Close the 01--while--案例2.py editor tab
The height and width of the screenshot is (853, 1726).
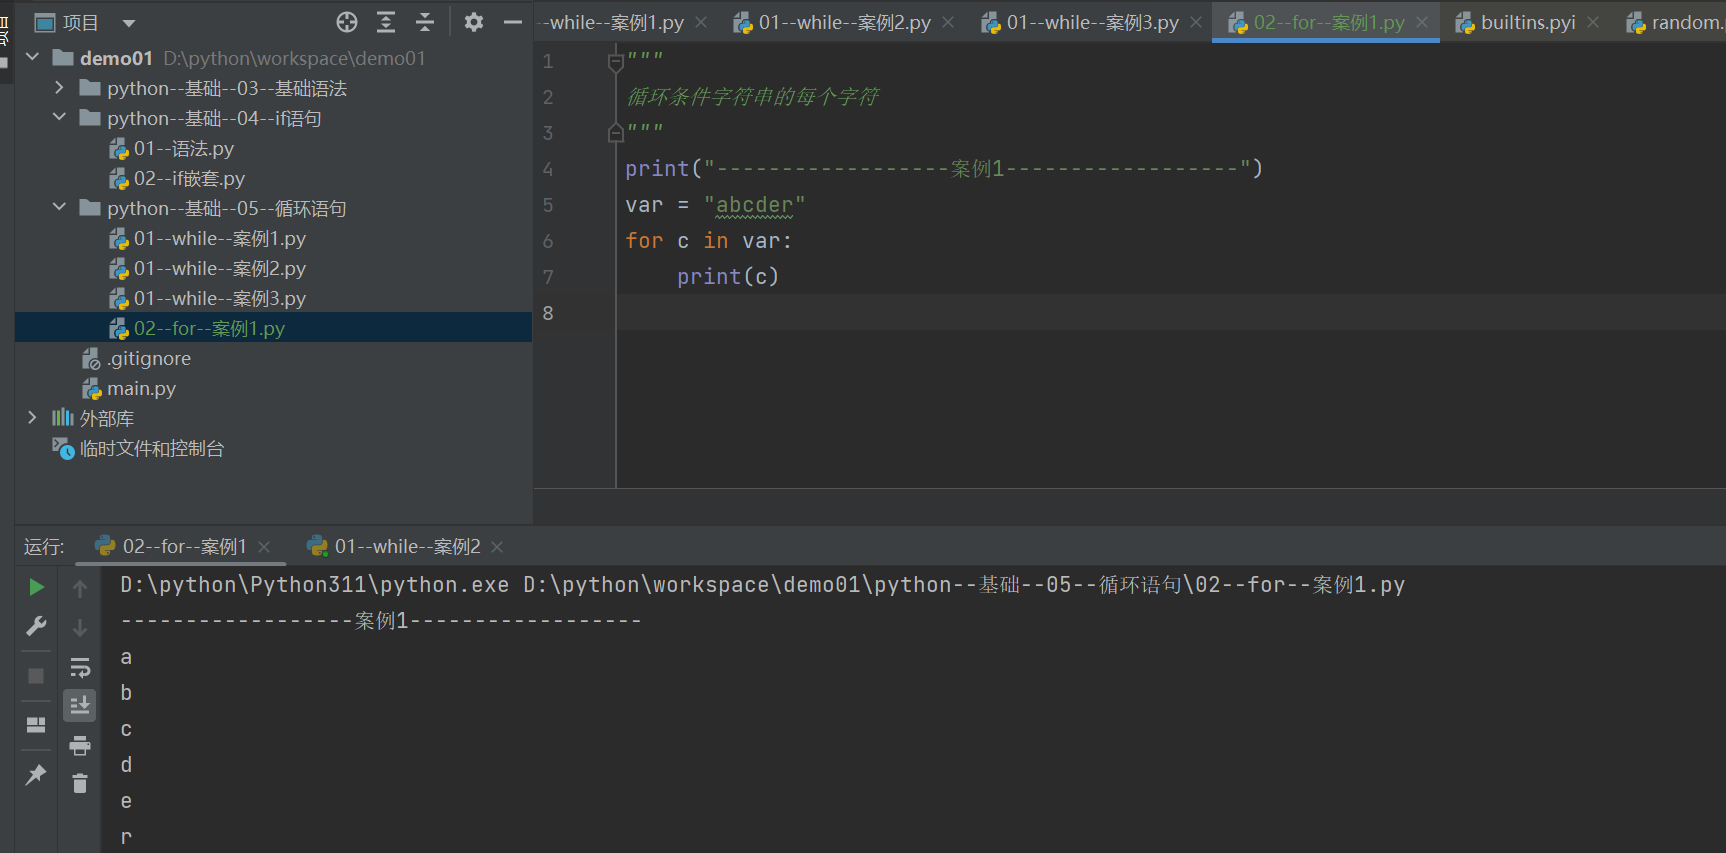[x=948, y=22]
